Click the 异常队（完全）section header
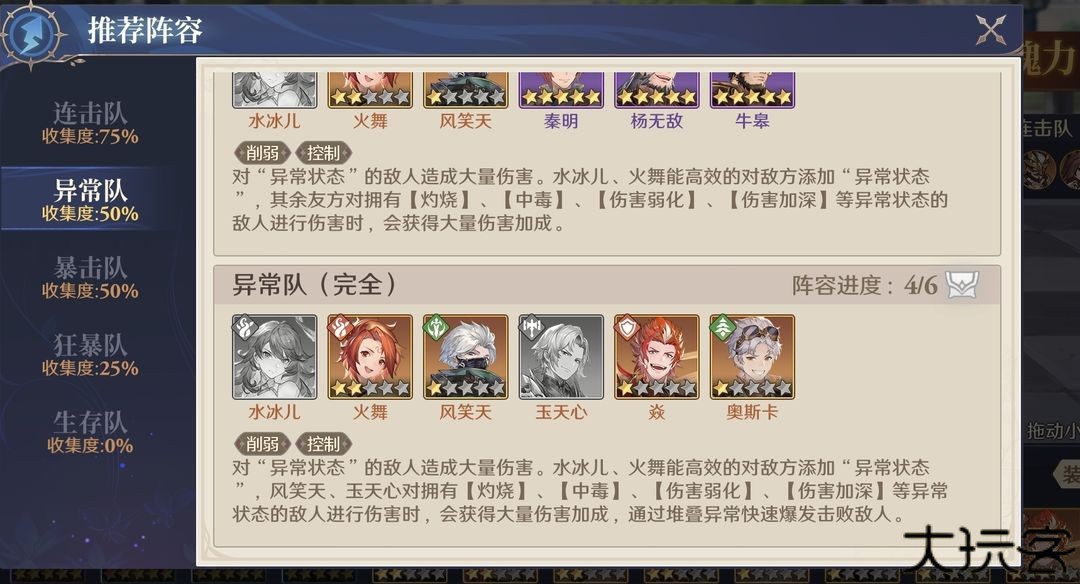 [x=607, y=284]
